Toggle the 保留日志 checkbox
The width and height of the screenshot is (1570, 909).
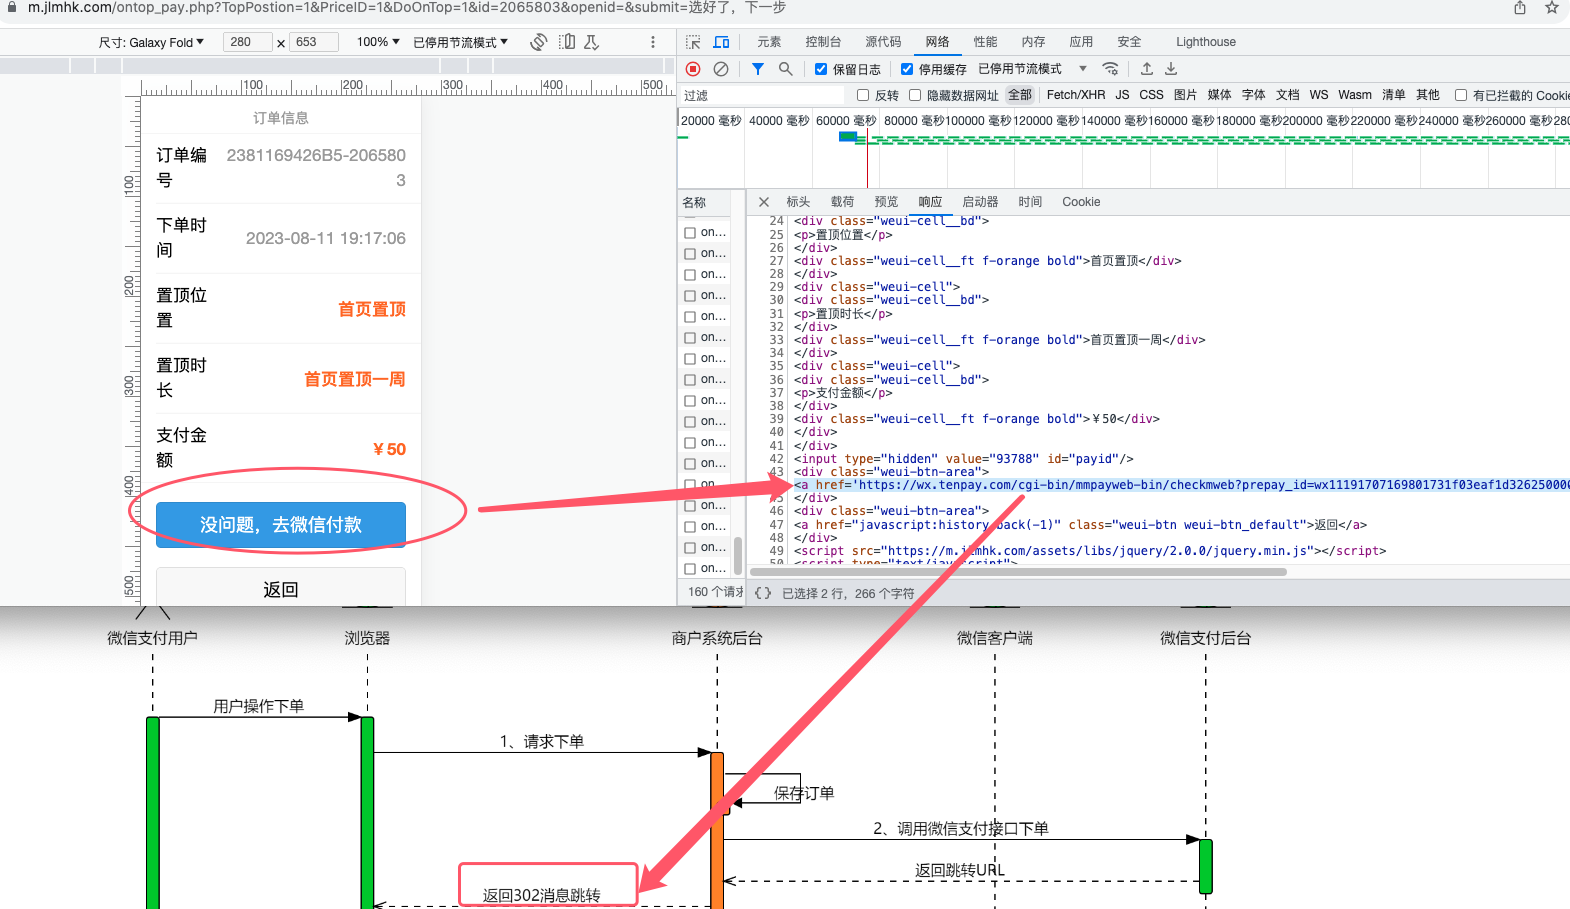[x=821, y=69]
